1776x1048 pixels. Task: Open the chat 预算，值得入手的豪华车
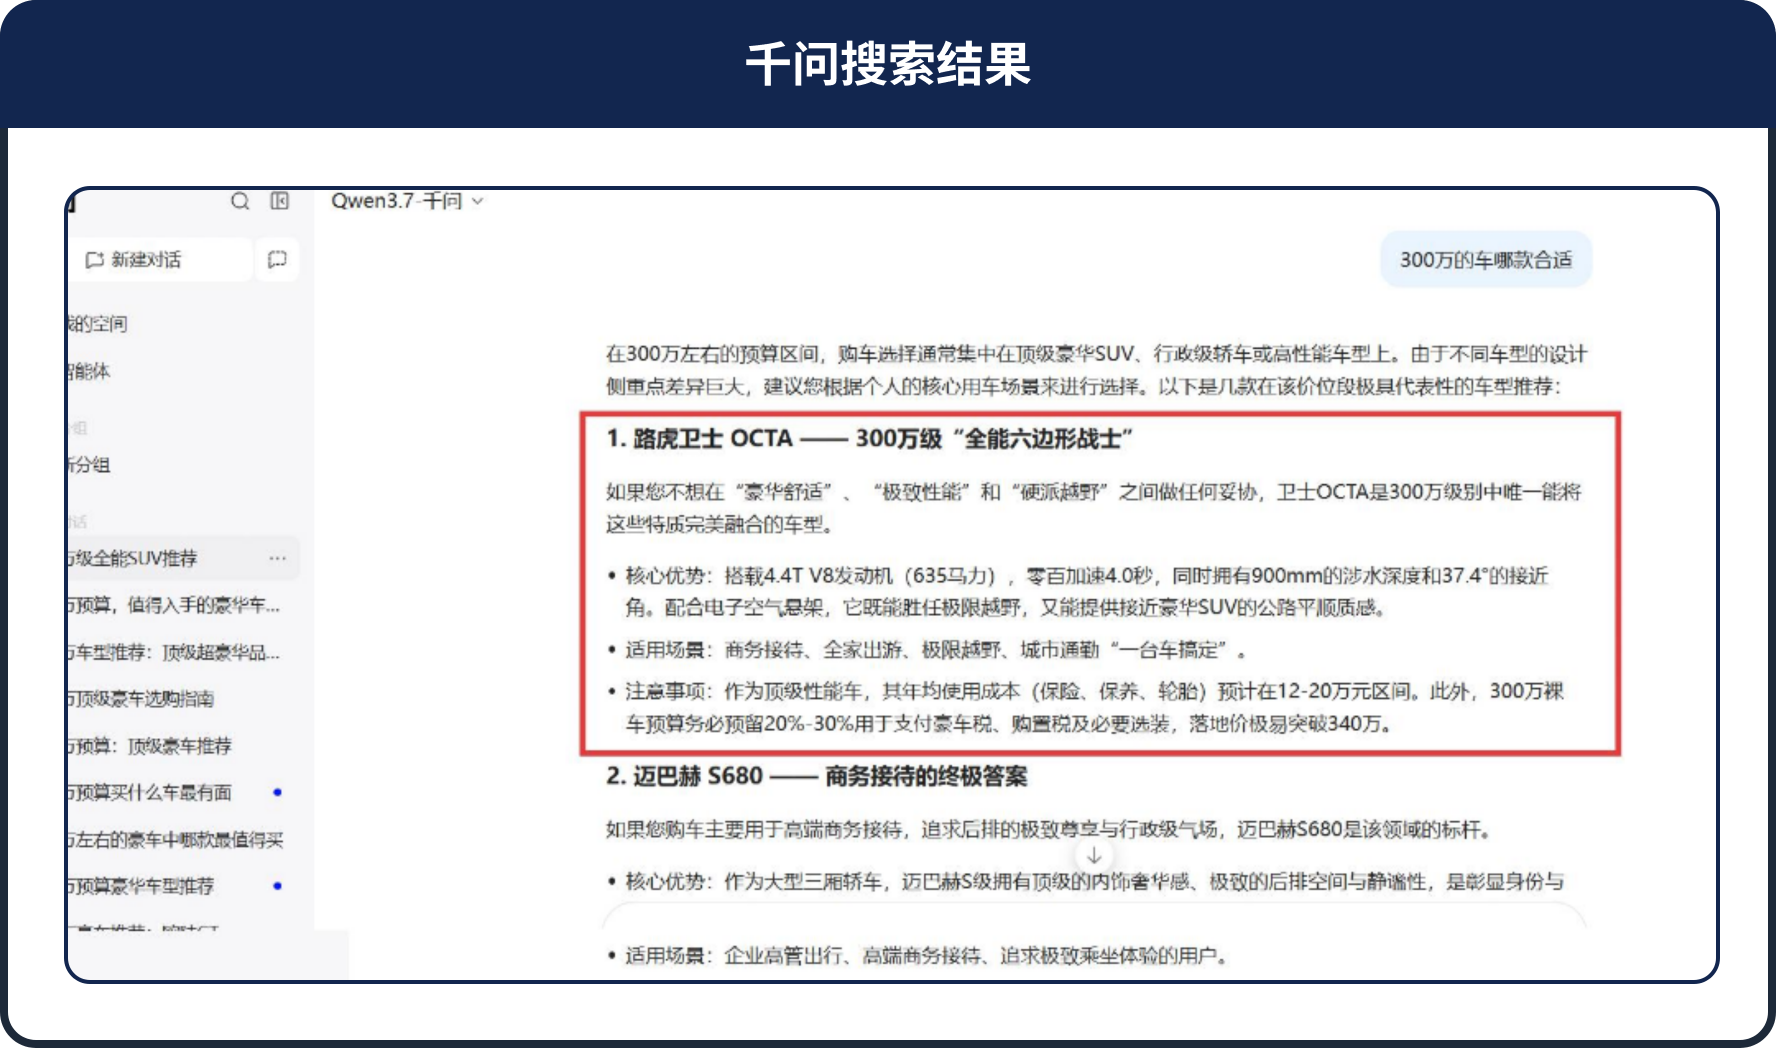coord(174,605)
